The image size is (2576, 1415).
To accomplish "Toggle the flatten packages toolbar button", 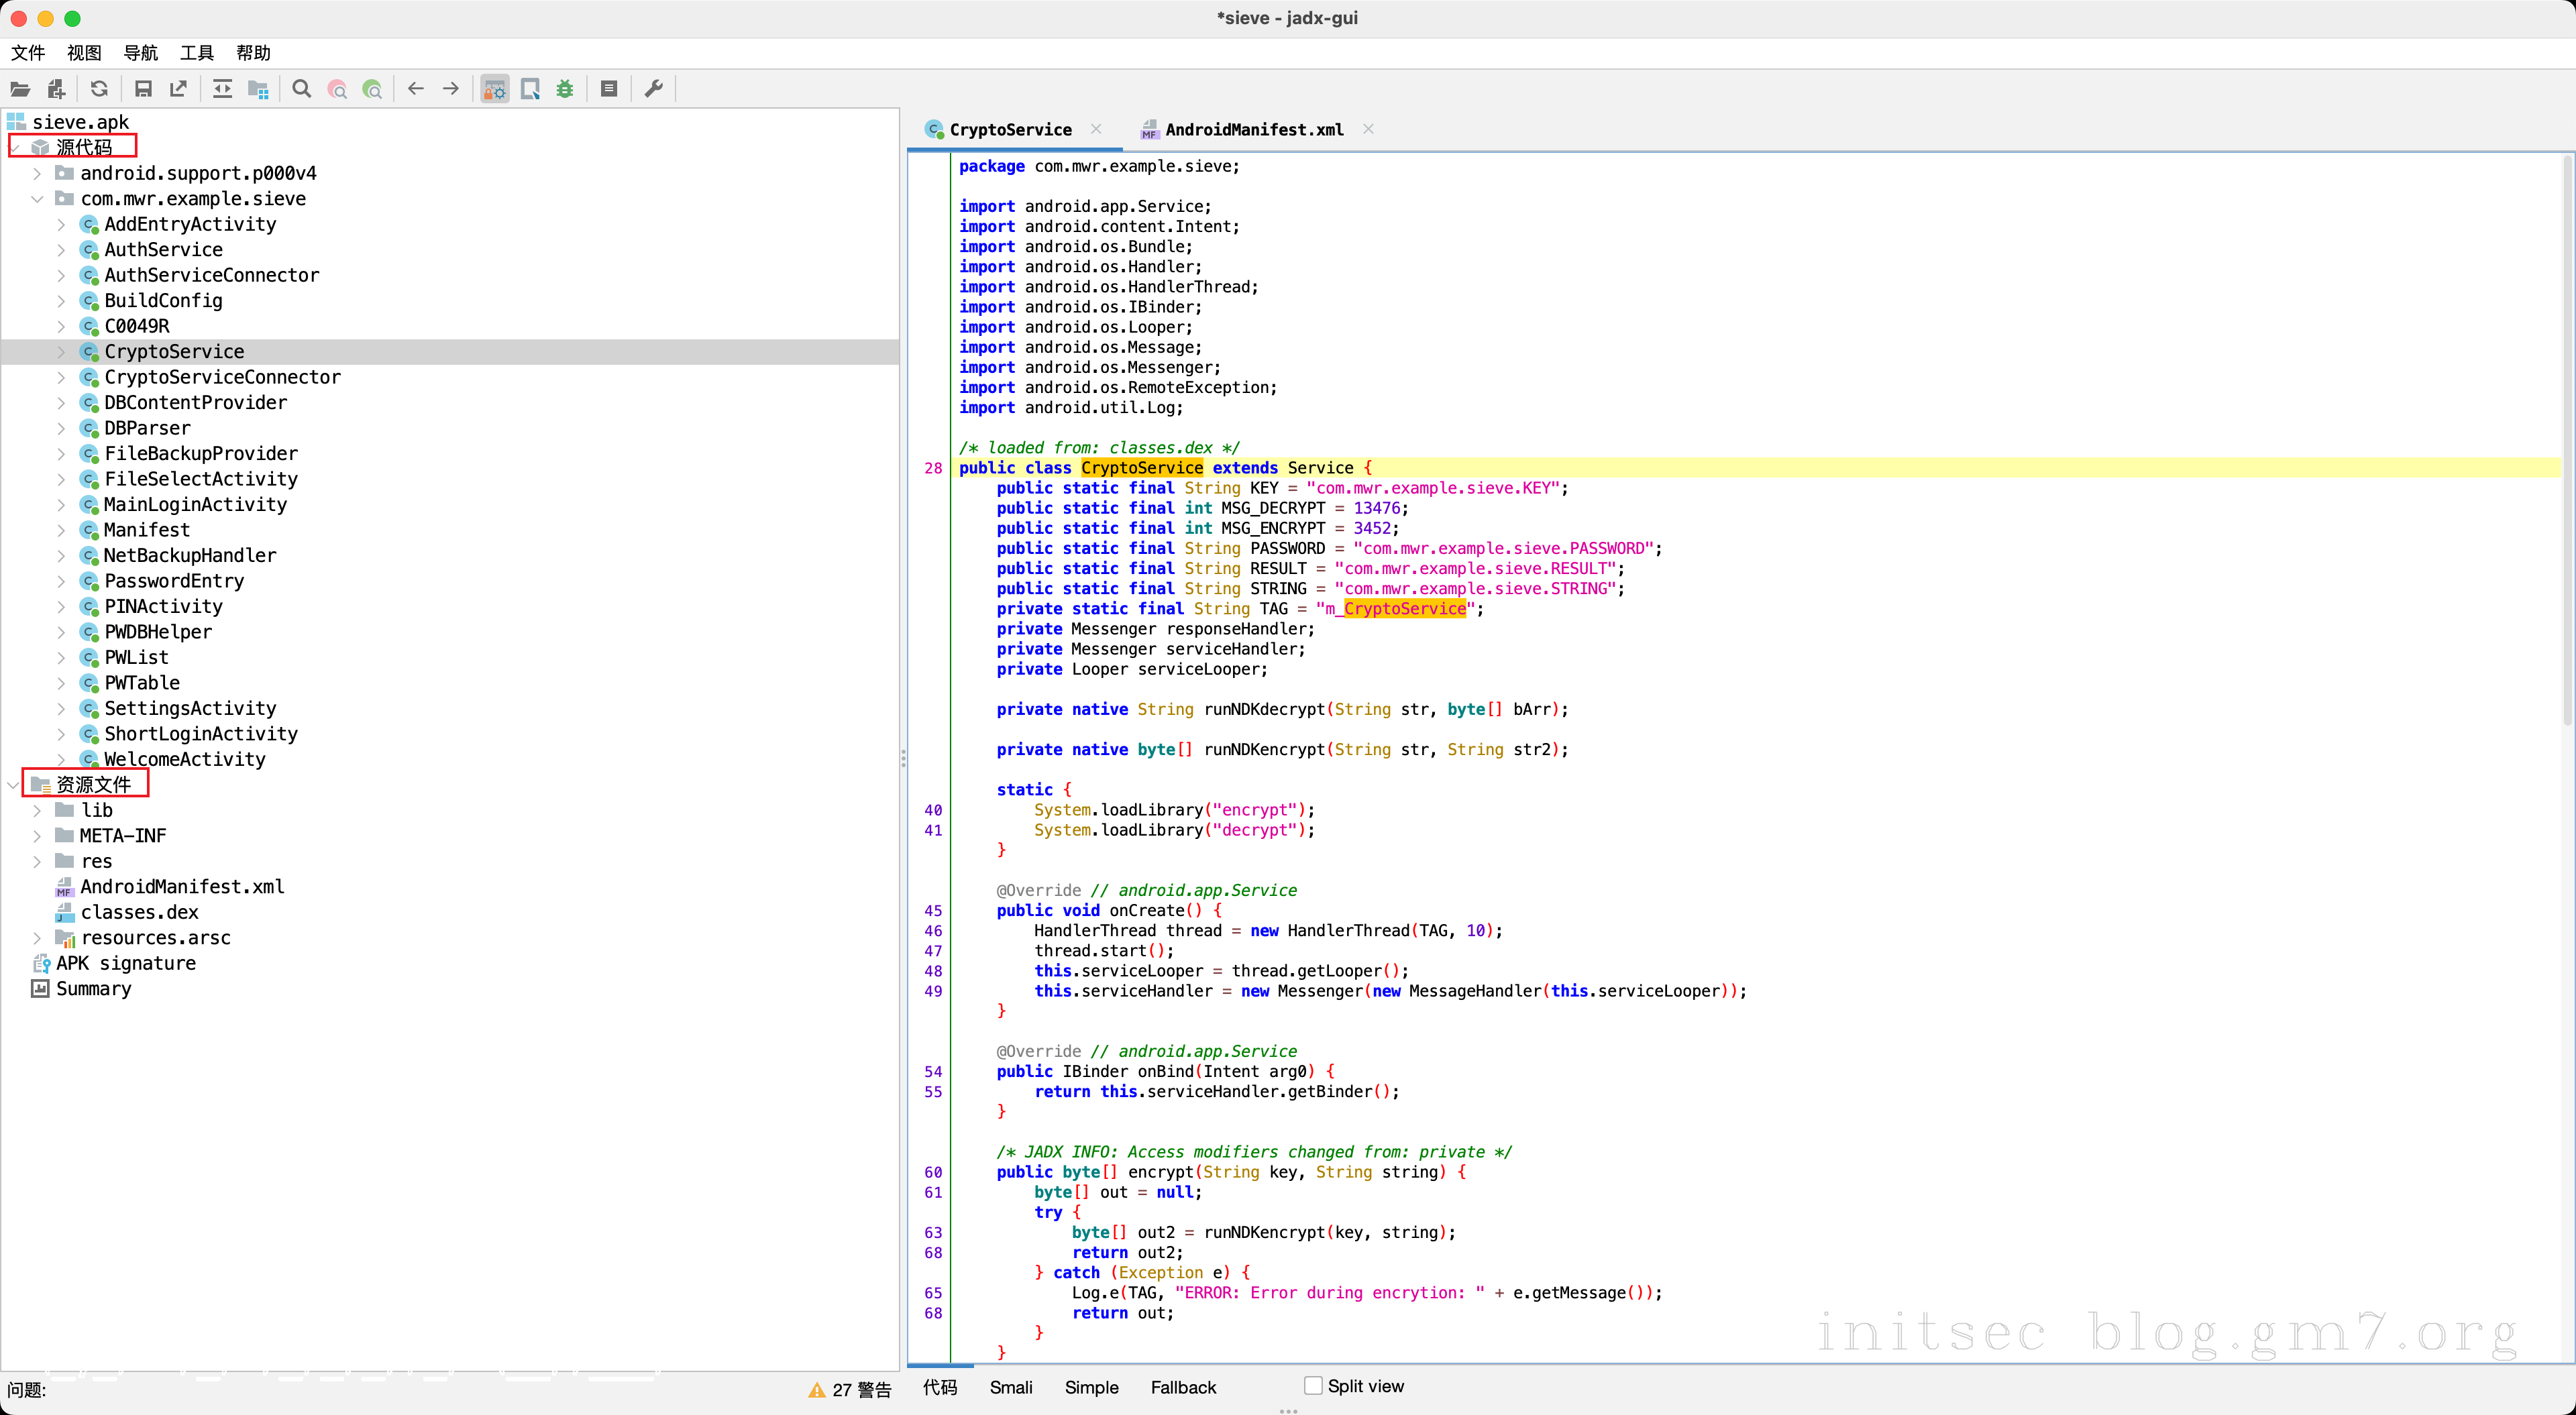I will coord(258,89).
